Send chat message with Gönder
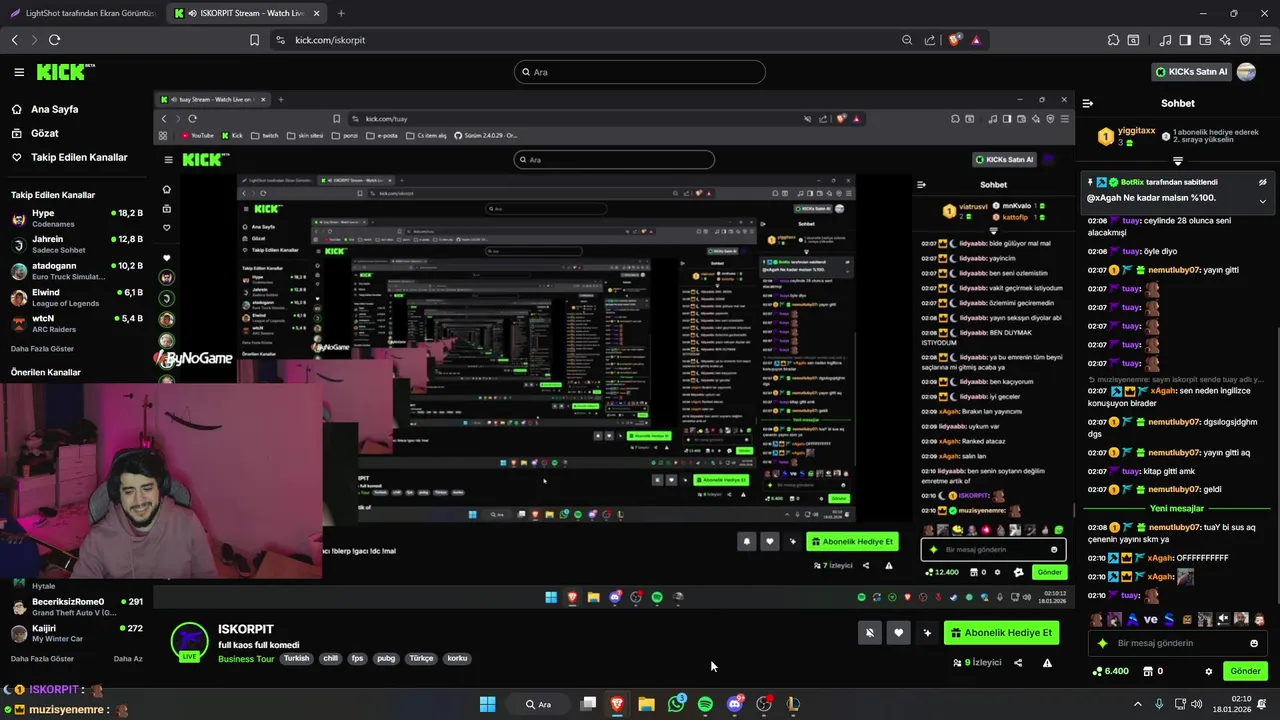This screenshot has height=720, width=1280. click(x=1245, y=671)
